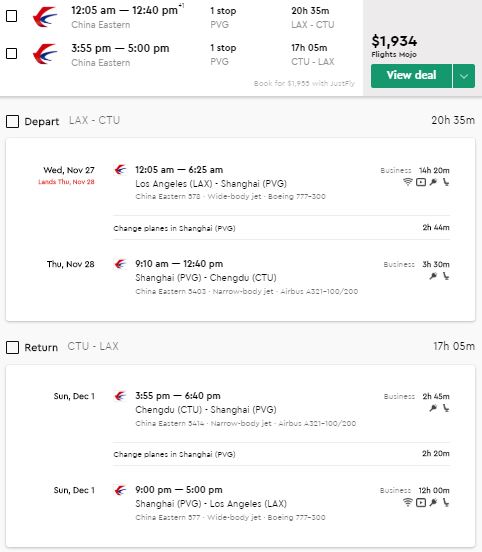Image resolution: width=482 pixels, height=552 pixels.
Task: Check the 12:05 am outbound flight checkbox
Action: [x=12, y=16]
